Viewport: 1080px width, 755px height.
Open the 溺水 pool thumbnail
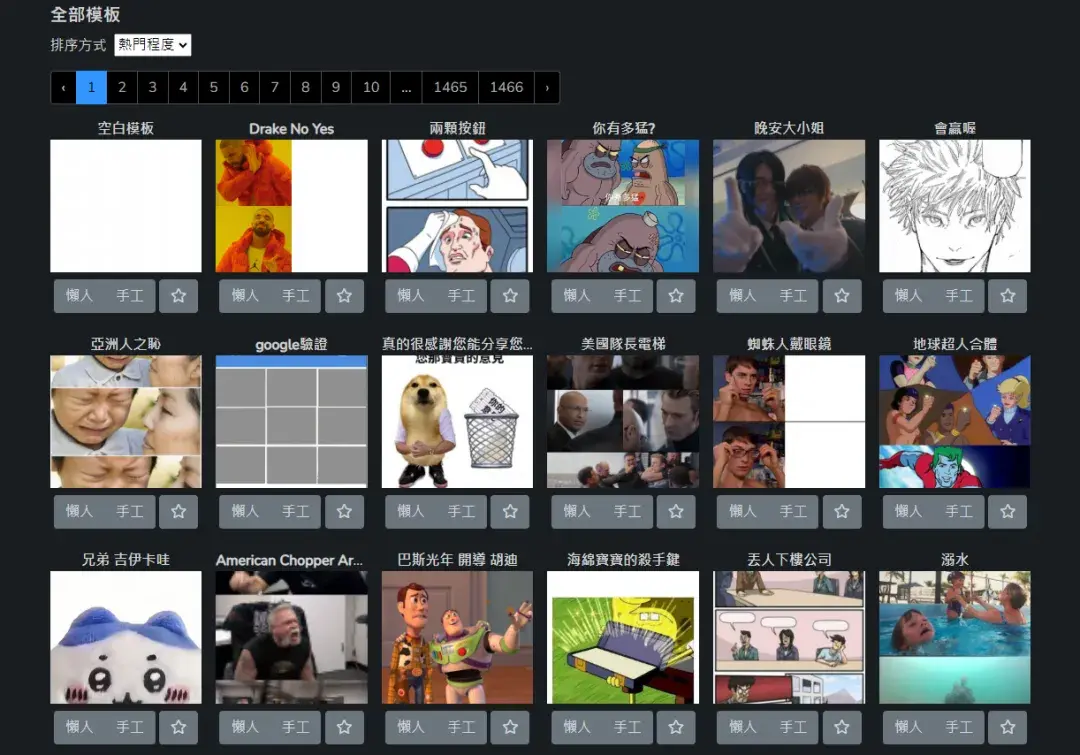pyautogui.click(x=955, y=637)
